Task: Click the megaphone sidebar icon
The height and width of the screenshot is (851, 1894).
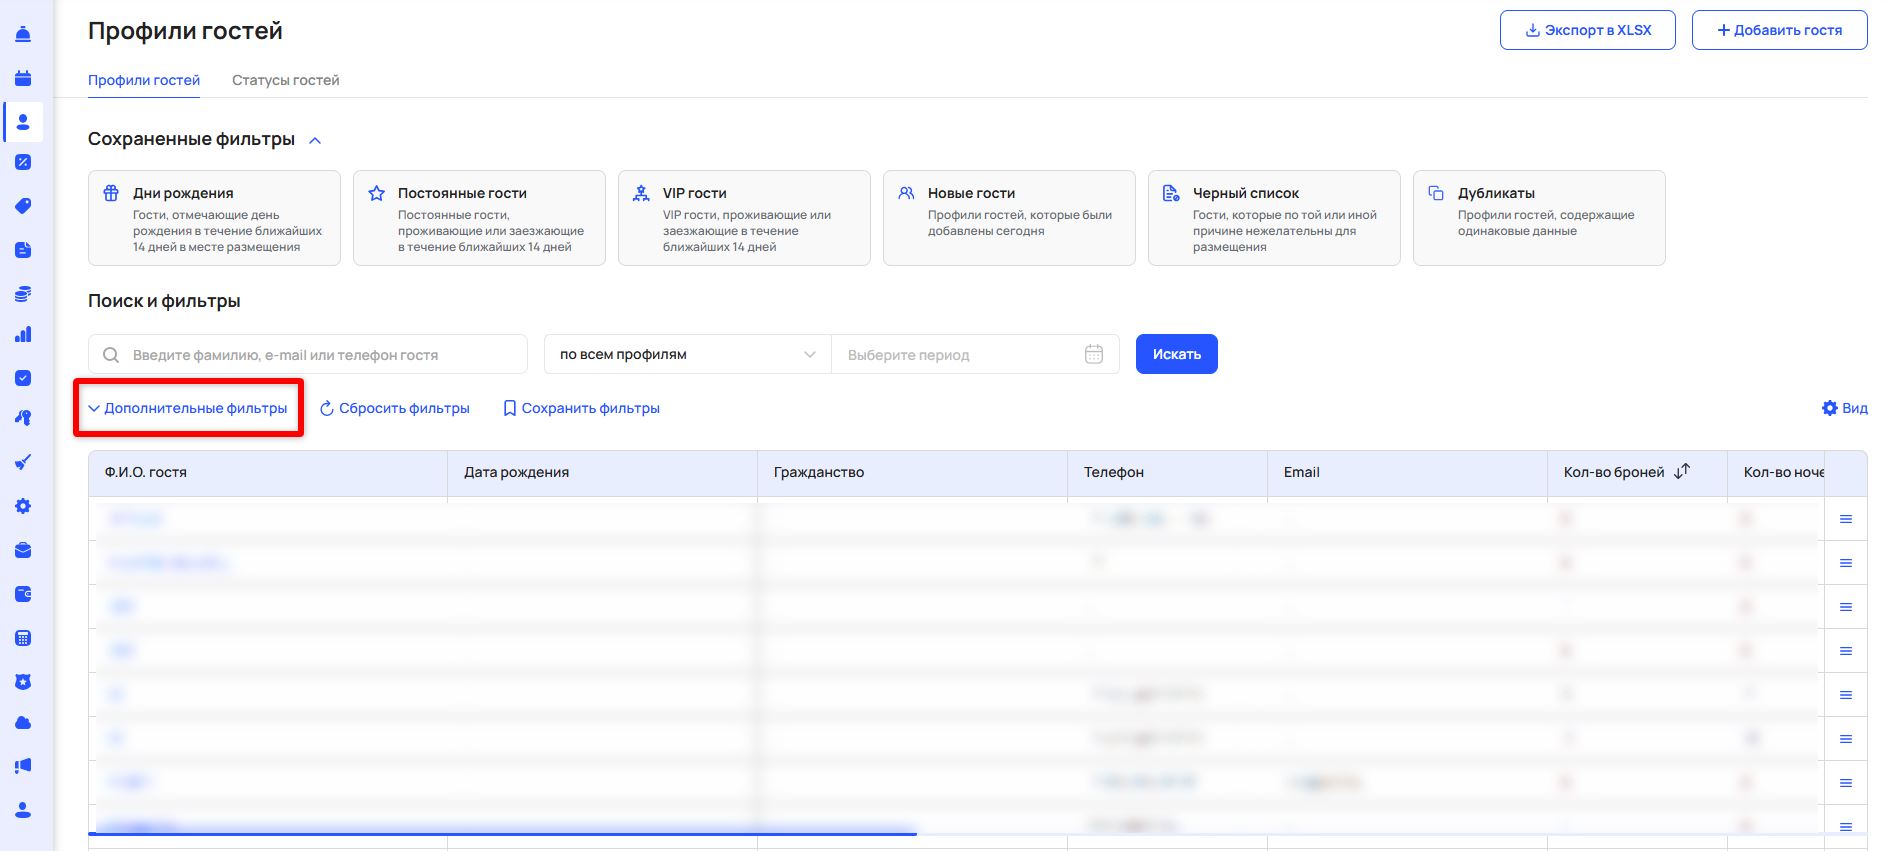Action: (23, 766)
